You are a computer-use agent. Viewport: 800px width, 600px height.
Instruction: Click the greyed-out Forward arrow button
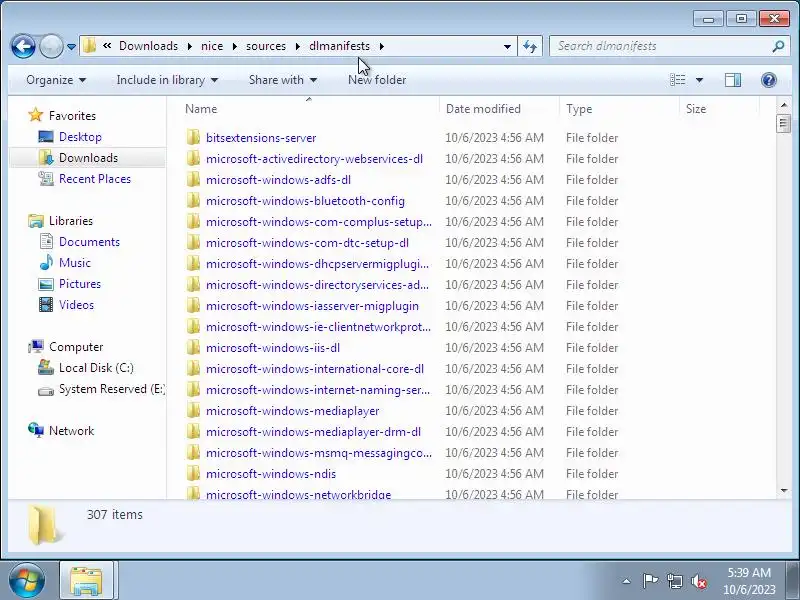pyautogui.click(x=51, y=46)
